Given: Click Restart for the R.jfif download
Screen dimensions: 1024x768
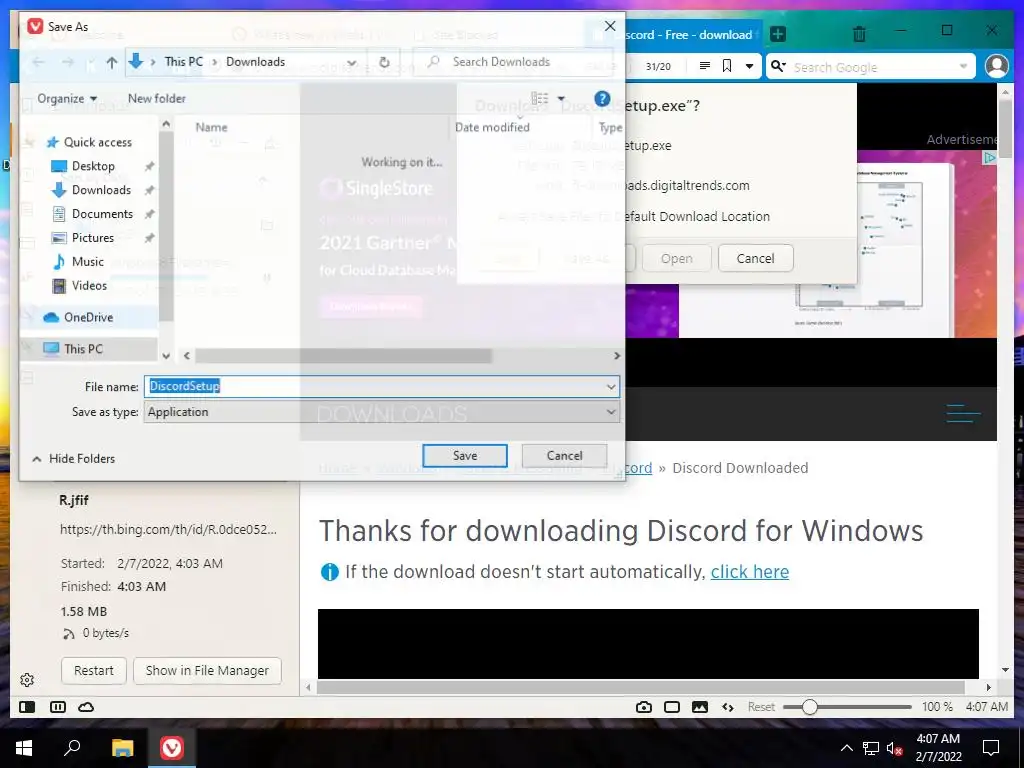Looking at the screenshot, I should tap(93, 671).
